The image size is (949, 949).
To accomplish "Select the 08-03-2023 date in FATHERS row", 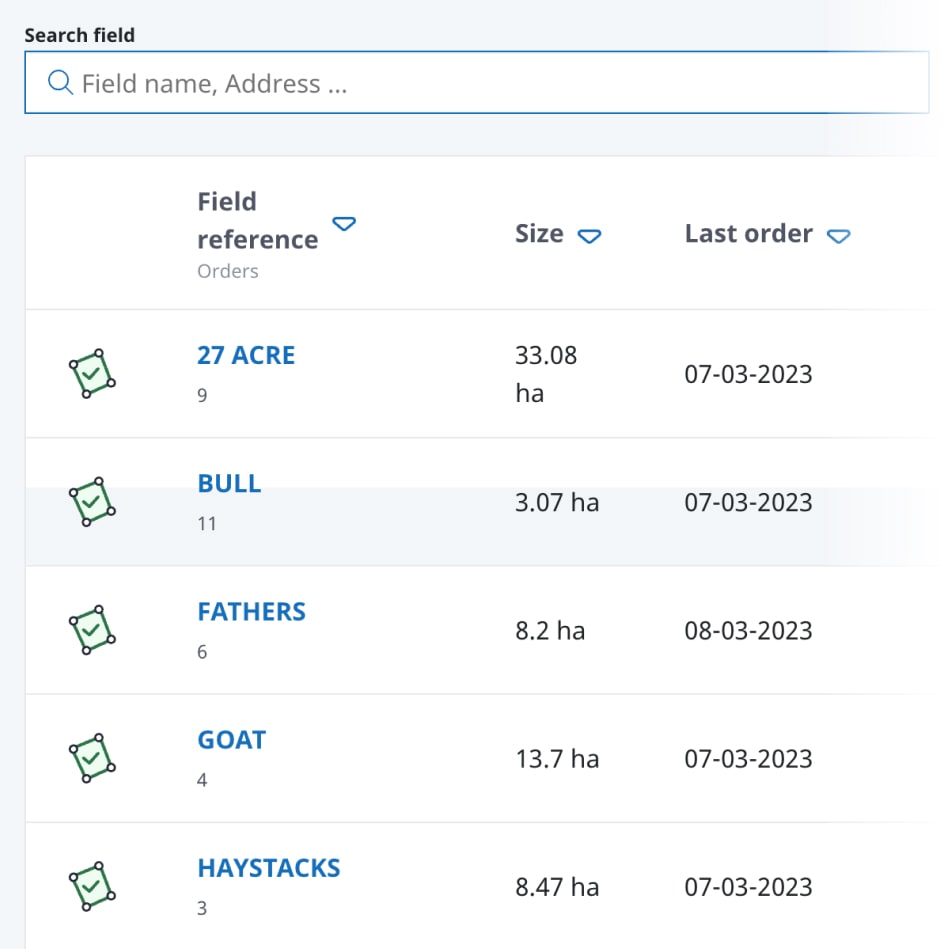I will (748, 631).
